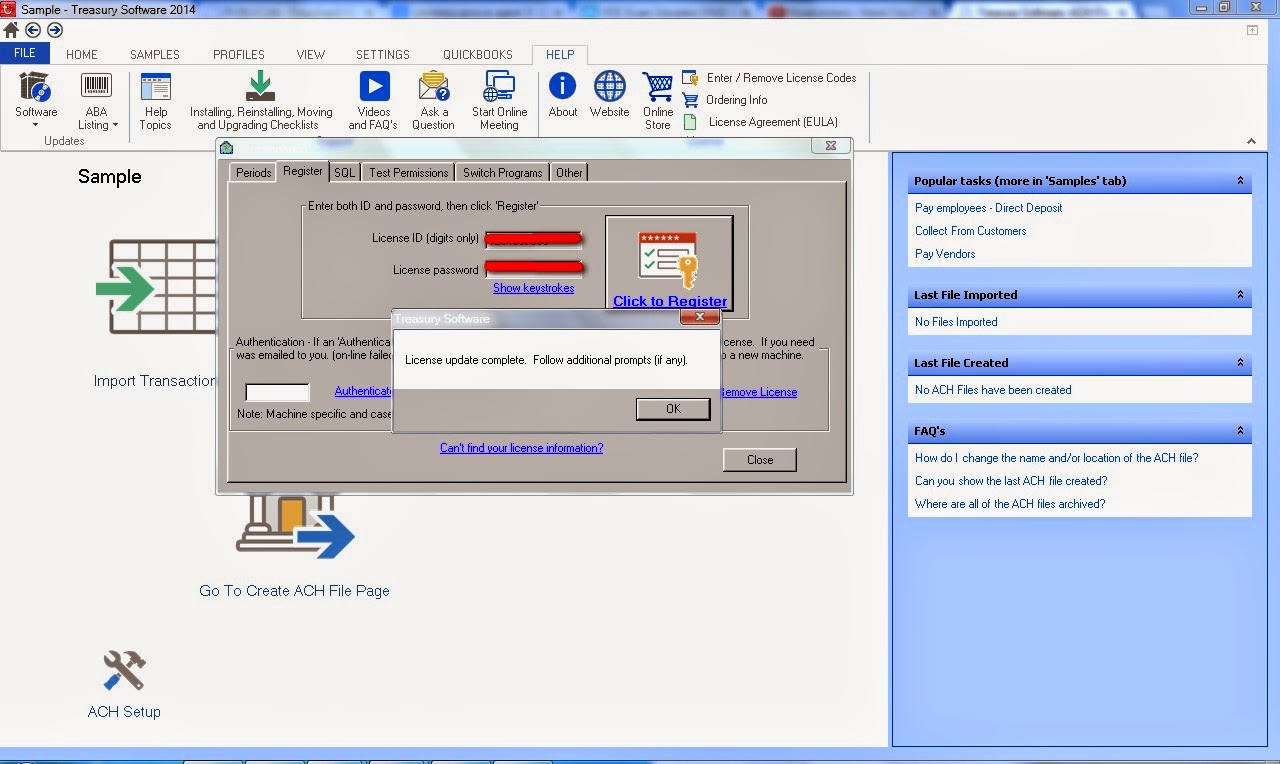
Task: Open Software updates icon
Action: (x=36, y=87)
